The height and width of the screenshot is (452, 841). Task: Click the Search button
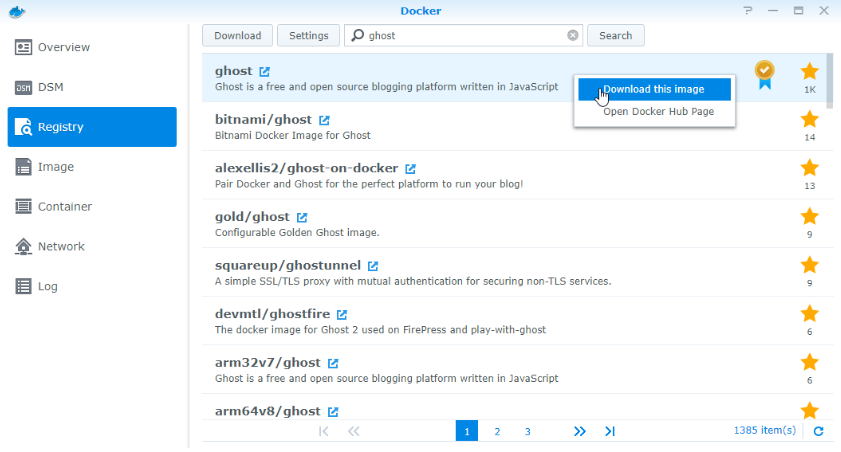point(616,35)
